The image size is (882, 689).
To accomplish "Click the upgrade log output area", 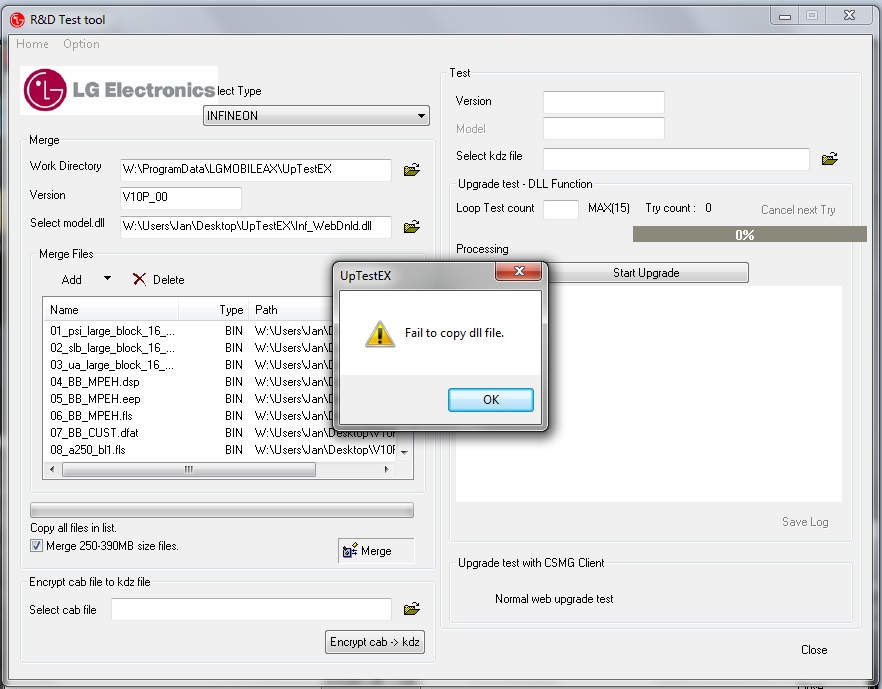I will (649, 394).
